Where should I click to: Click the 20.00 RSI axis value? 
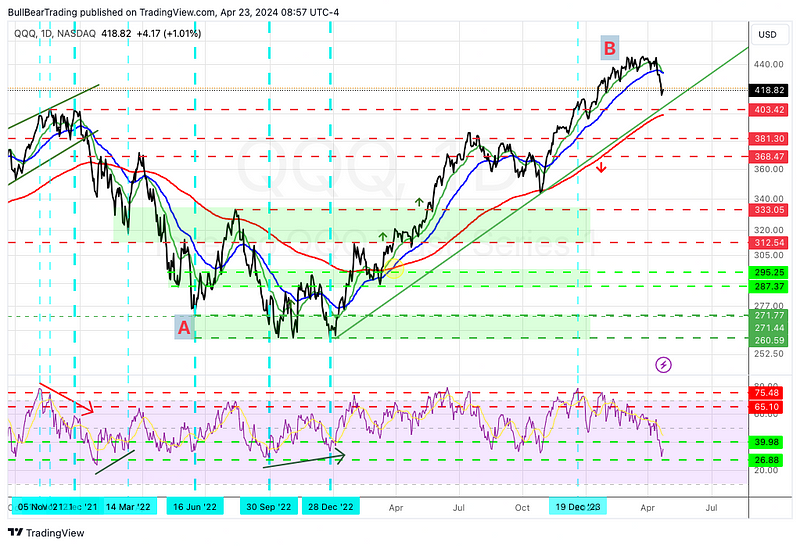[x=766, y=470]
